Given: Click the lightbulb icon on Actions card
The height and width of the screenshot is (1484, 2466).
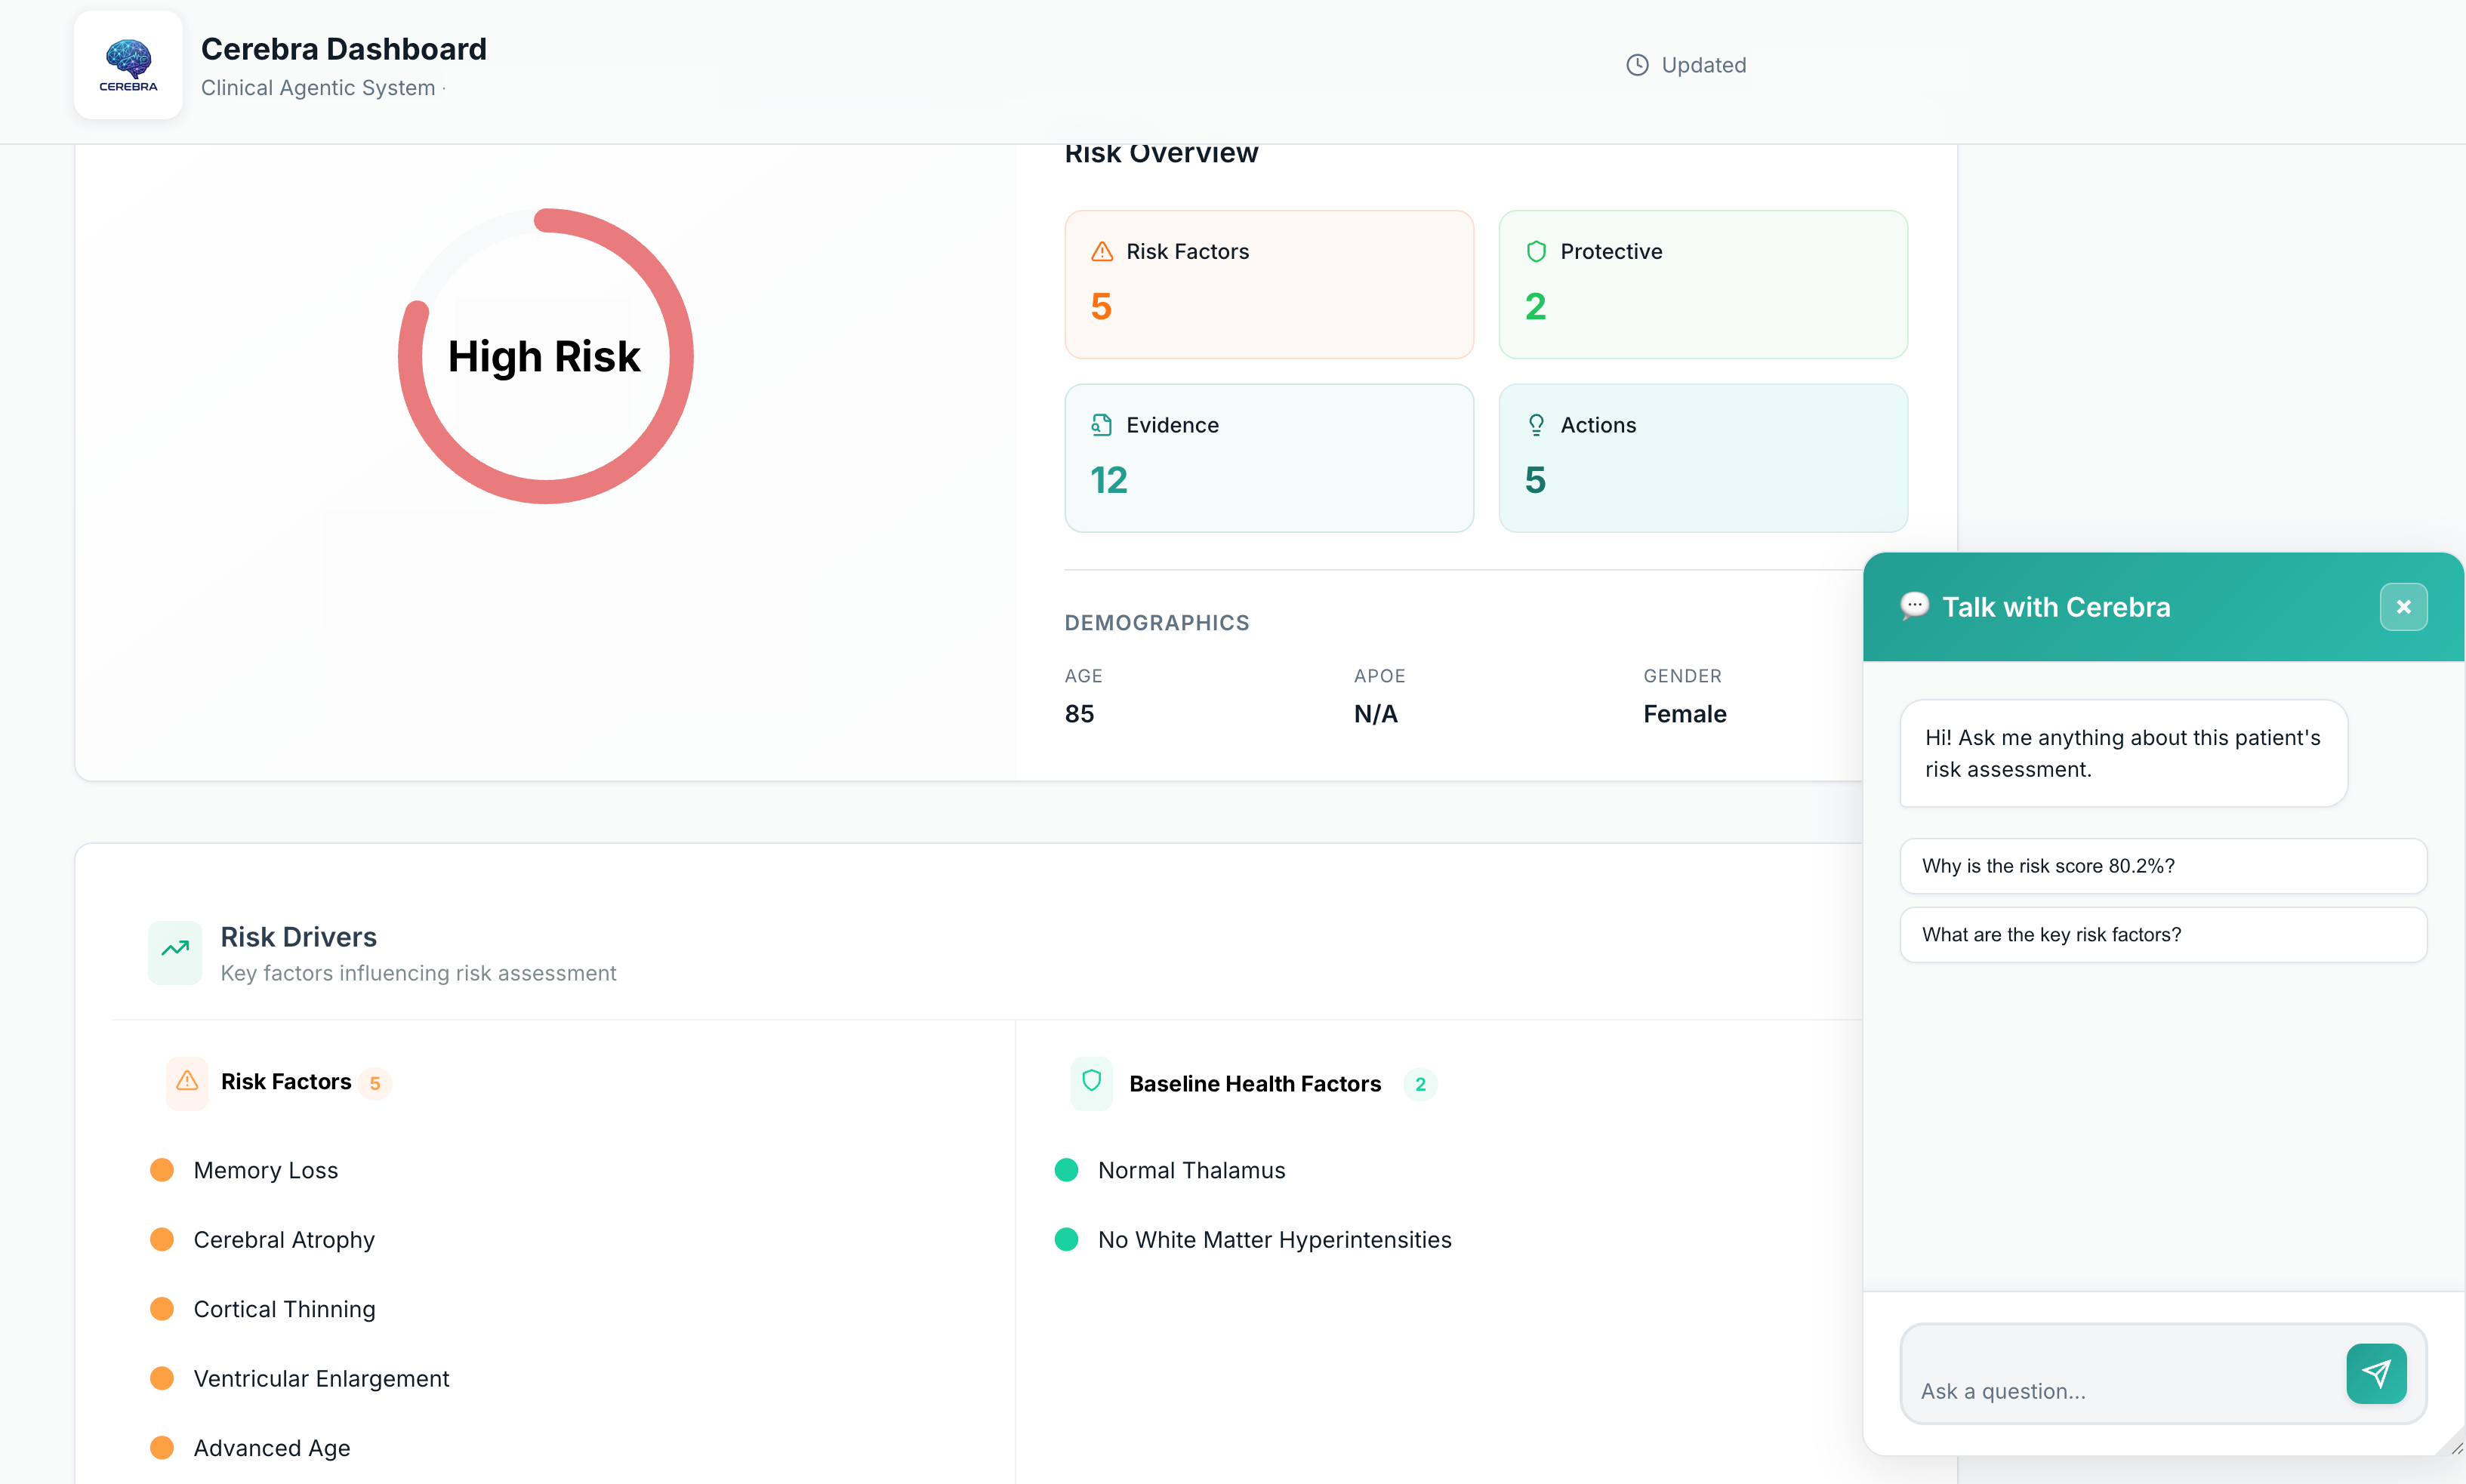Looking at the screenshot, I should tap(1536, 424).
